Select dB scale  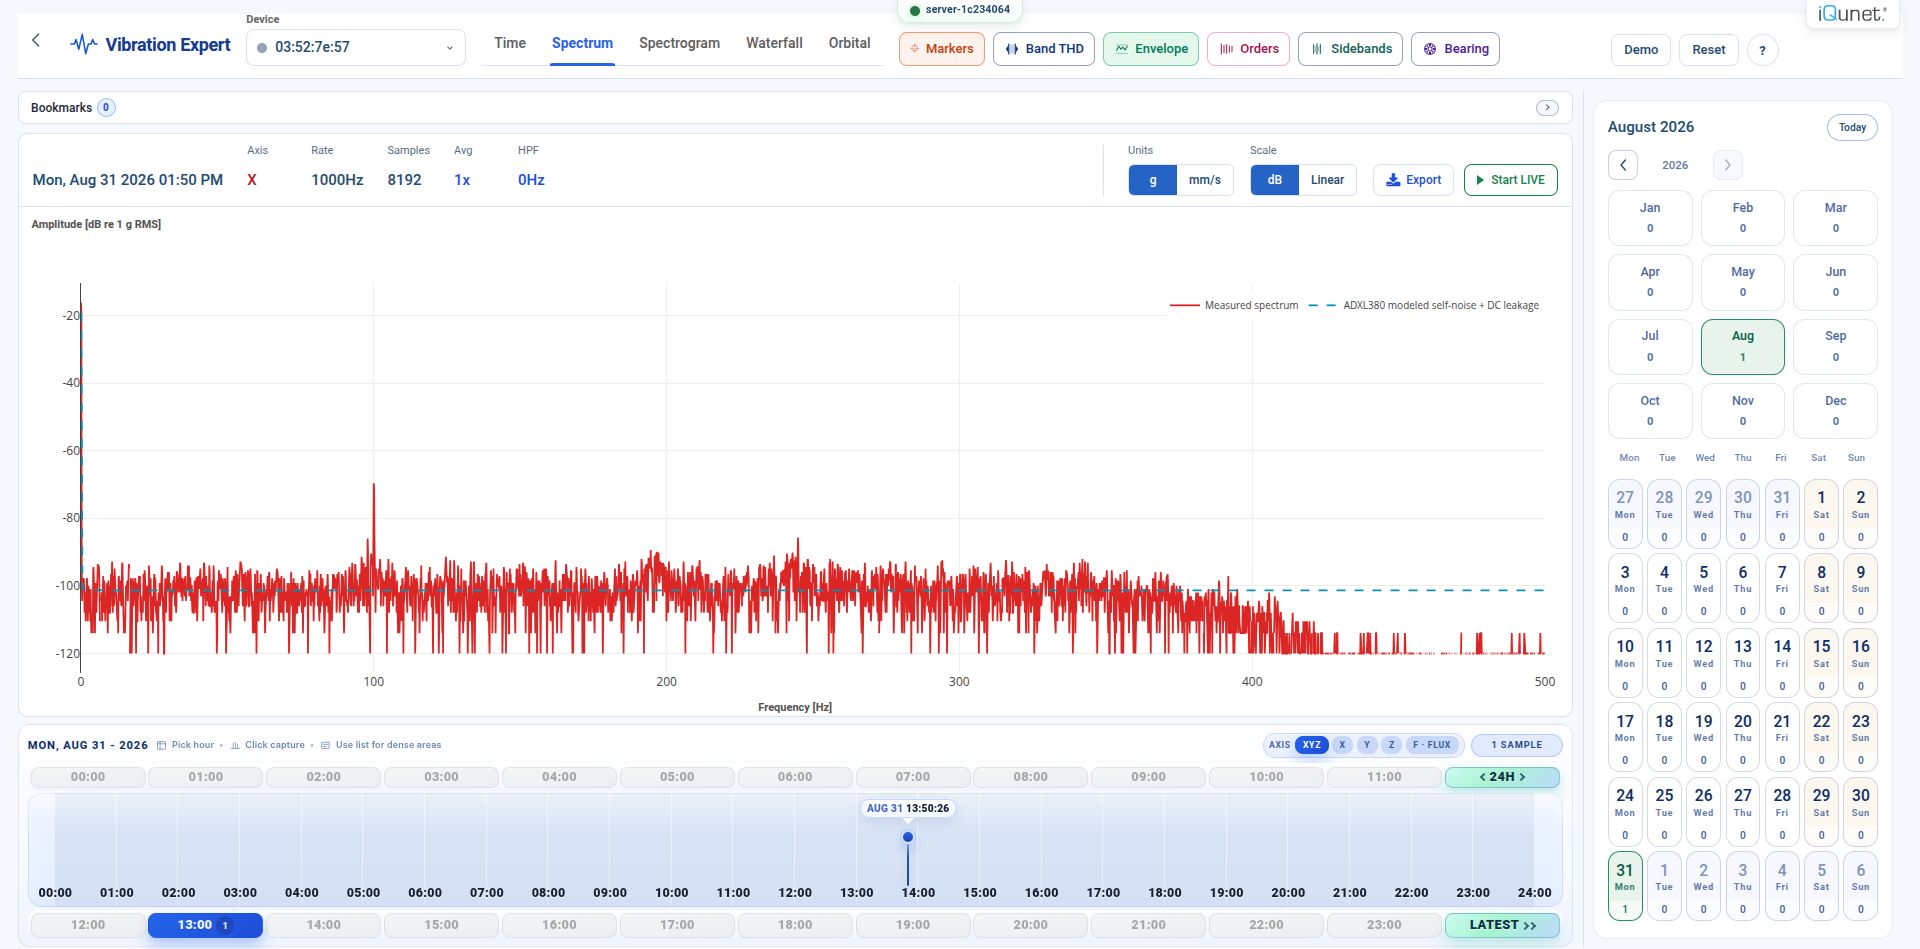pyautogui.click(x=1274, y=180)
